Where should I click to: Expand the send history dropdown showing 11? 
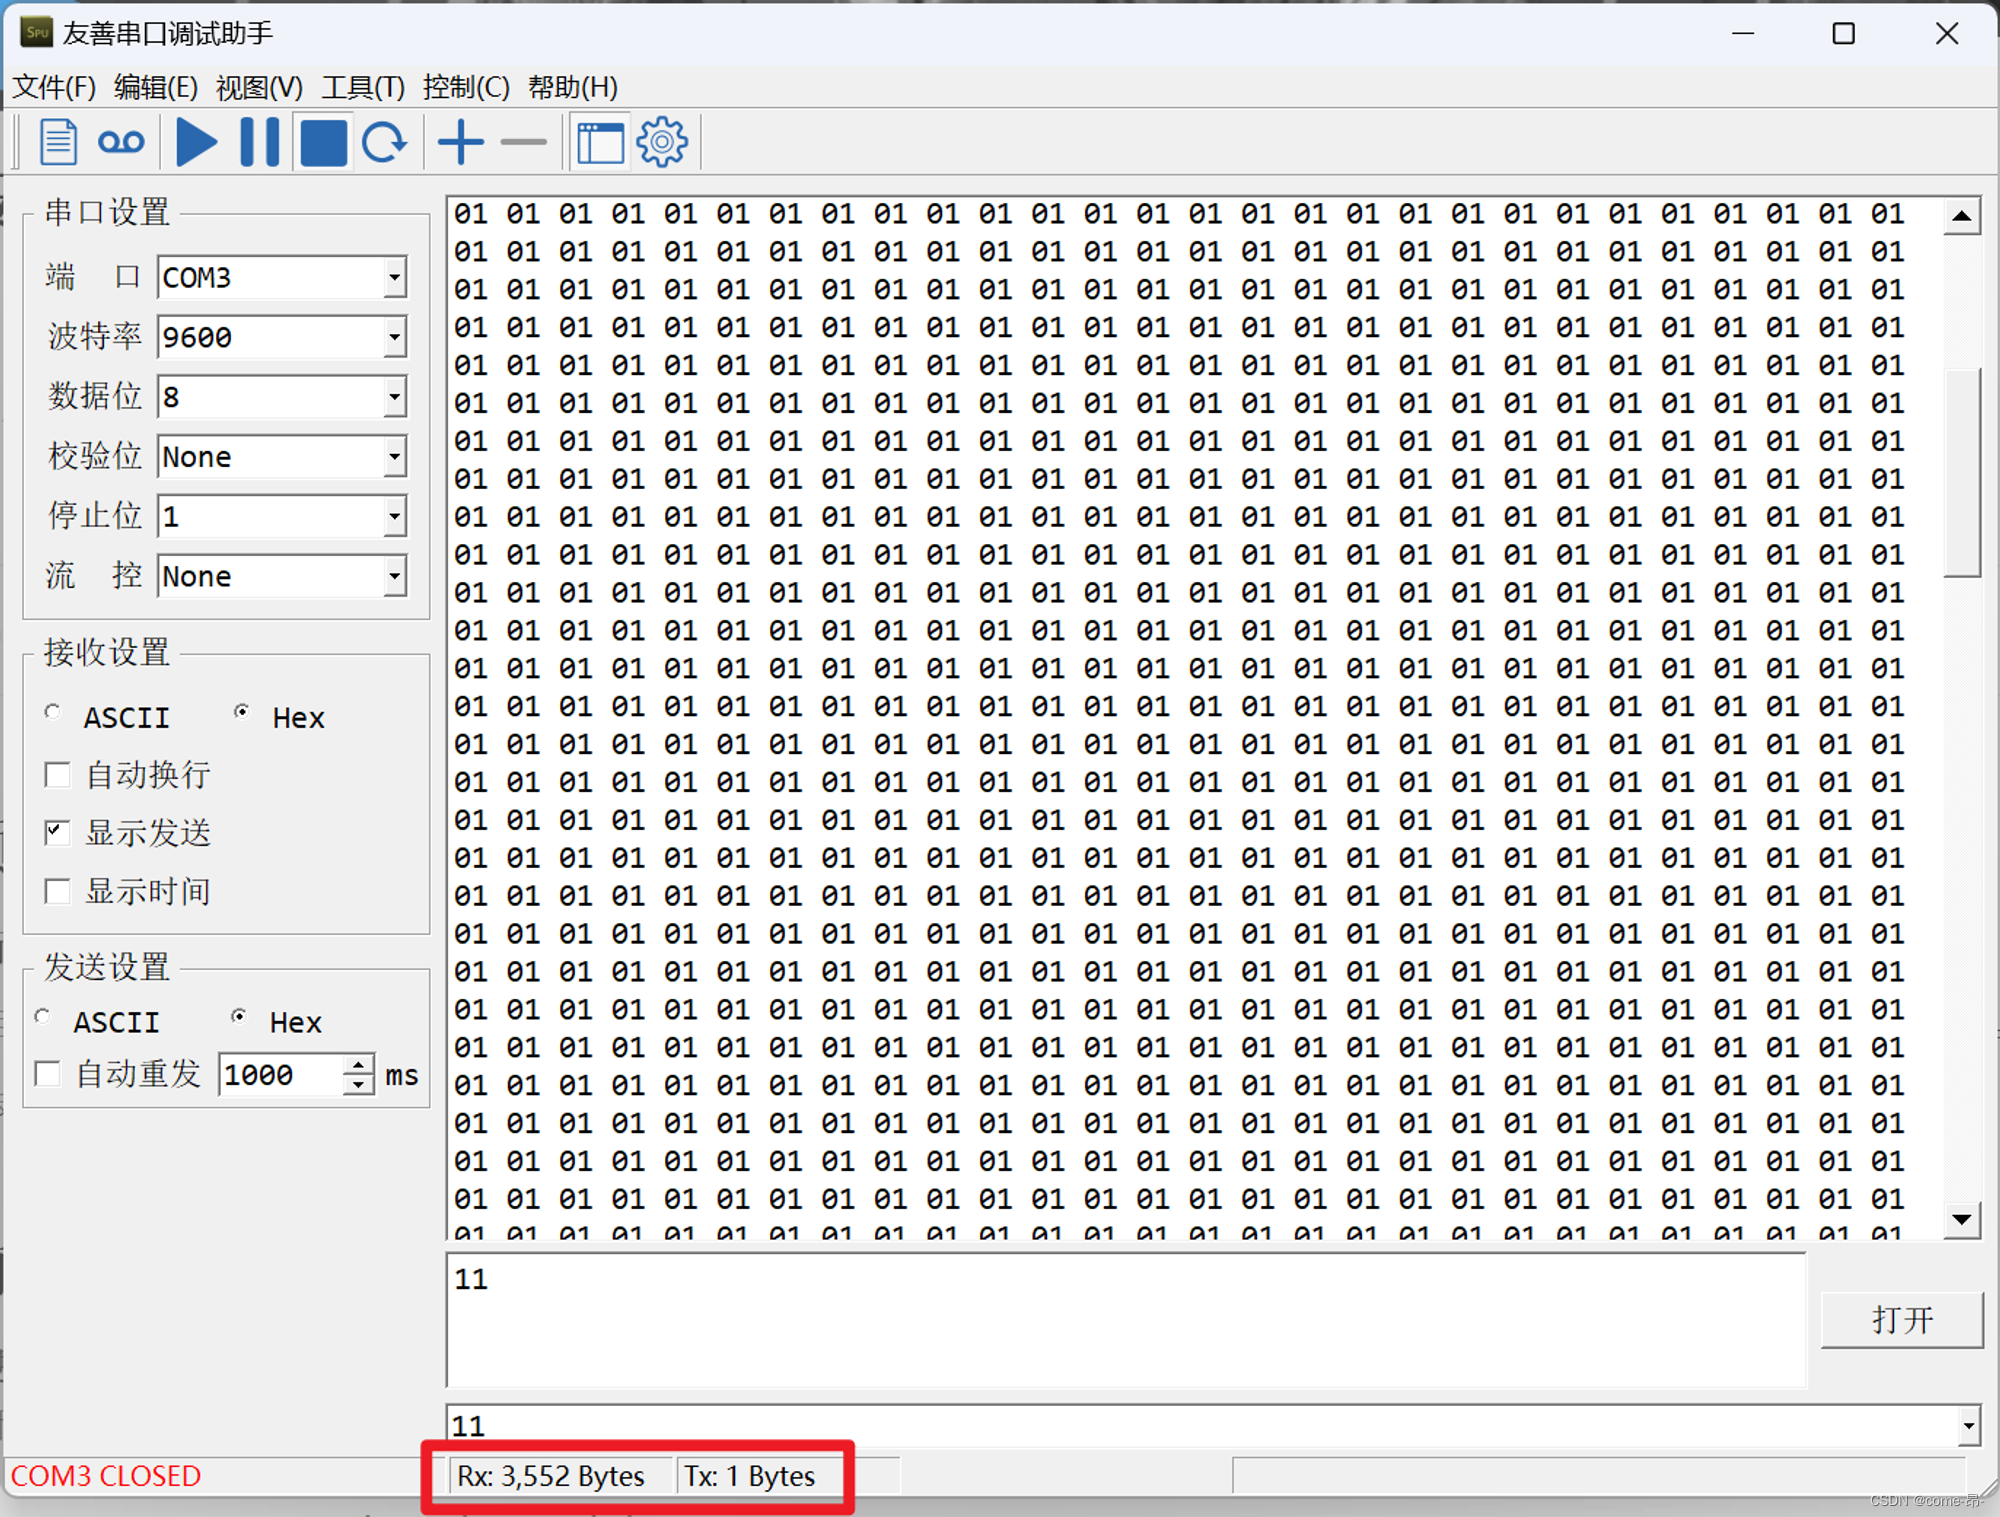pos(1968,1426)
